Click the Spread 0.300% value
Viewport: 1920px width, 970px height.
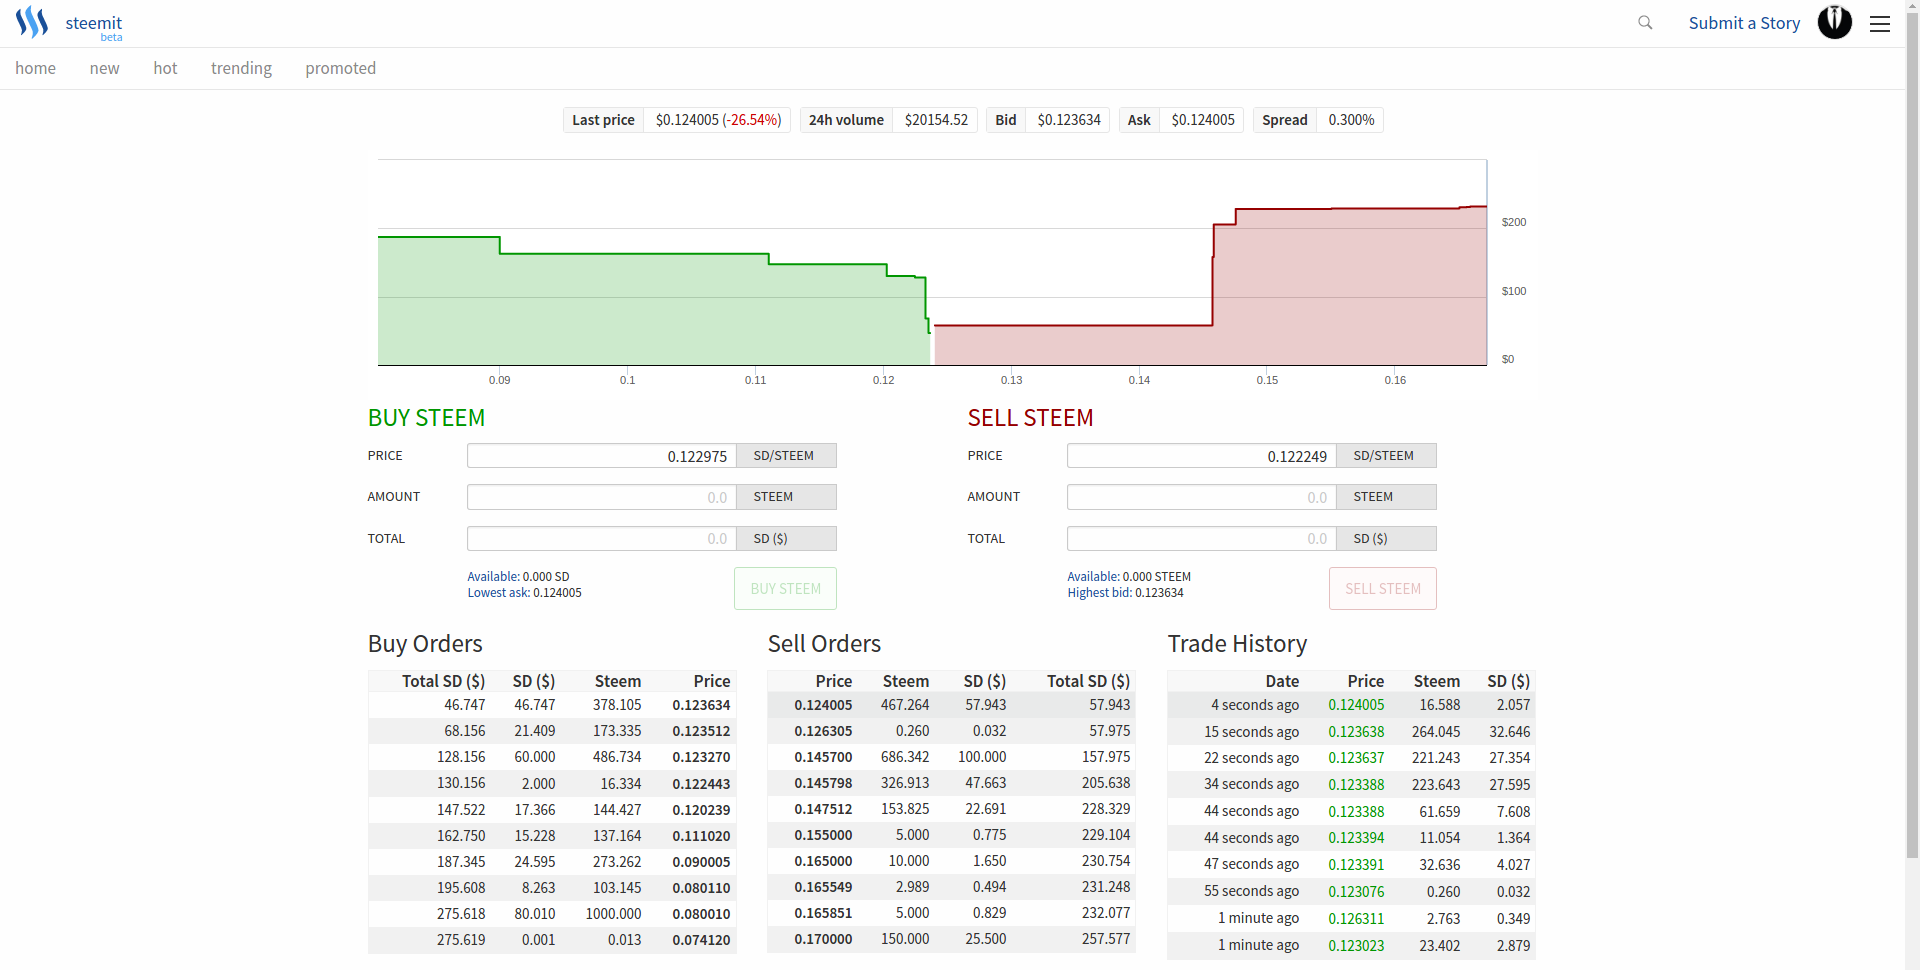(1351, 120)
